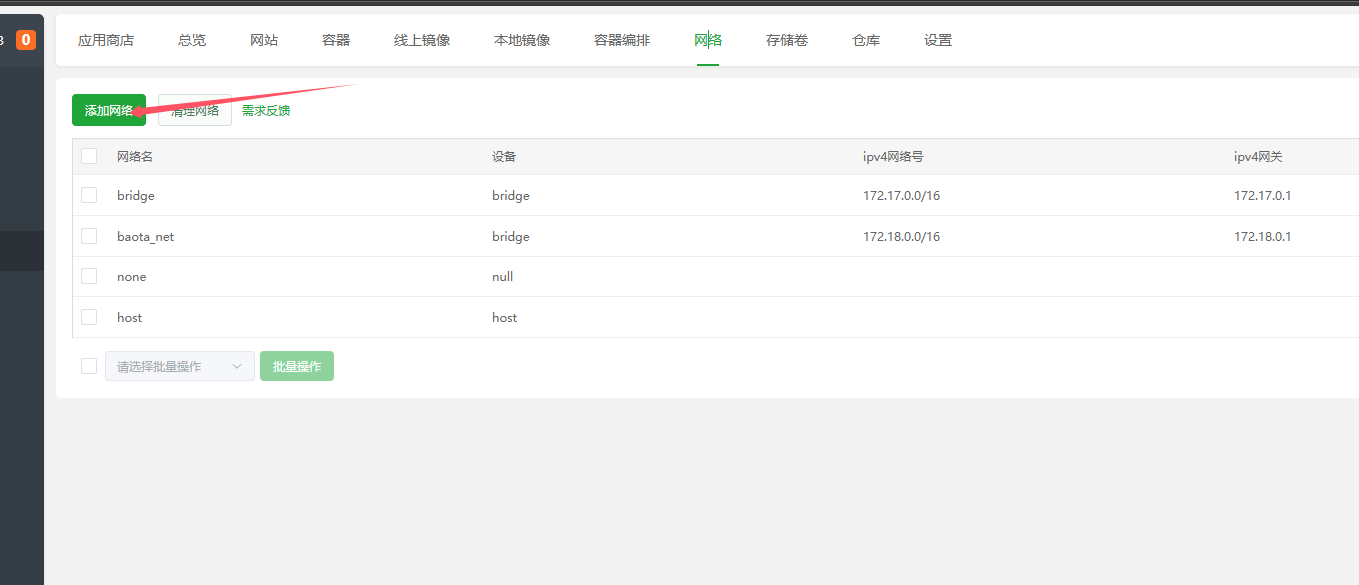Click the none network name
Viewport: 1359px width, 585px height.
pos(132,277)
